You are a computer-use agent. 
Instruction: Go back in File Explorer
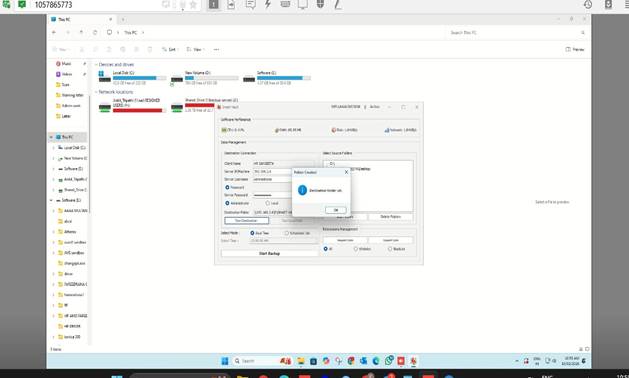click(54, 32)
